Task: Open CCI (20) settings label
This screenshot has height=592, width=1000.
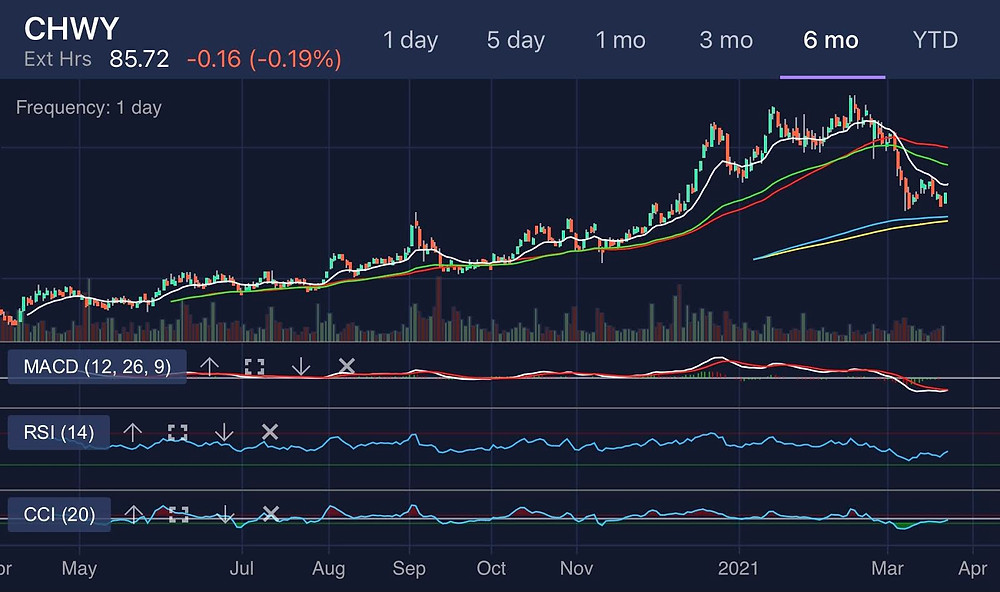Action: [x=59, y=514]
